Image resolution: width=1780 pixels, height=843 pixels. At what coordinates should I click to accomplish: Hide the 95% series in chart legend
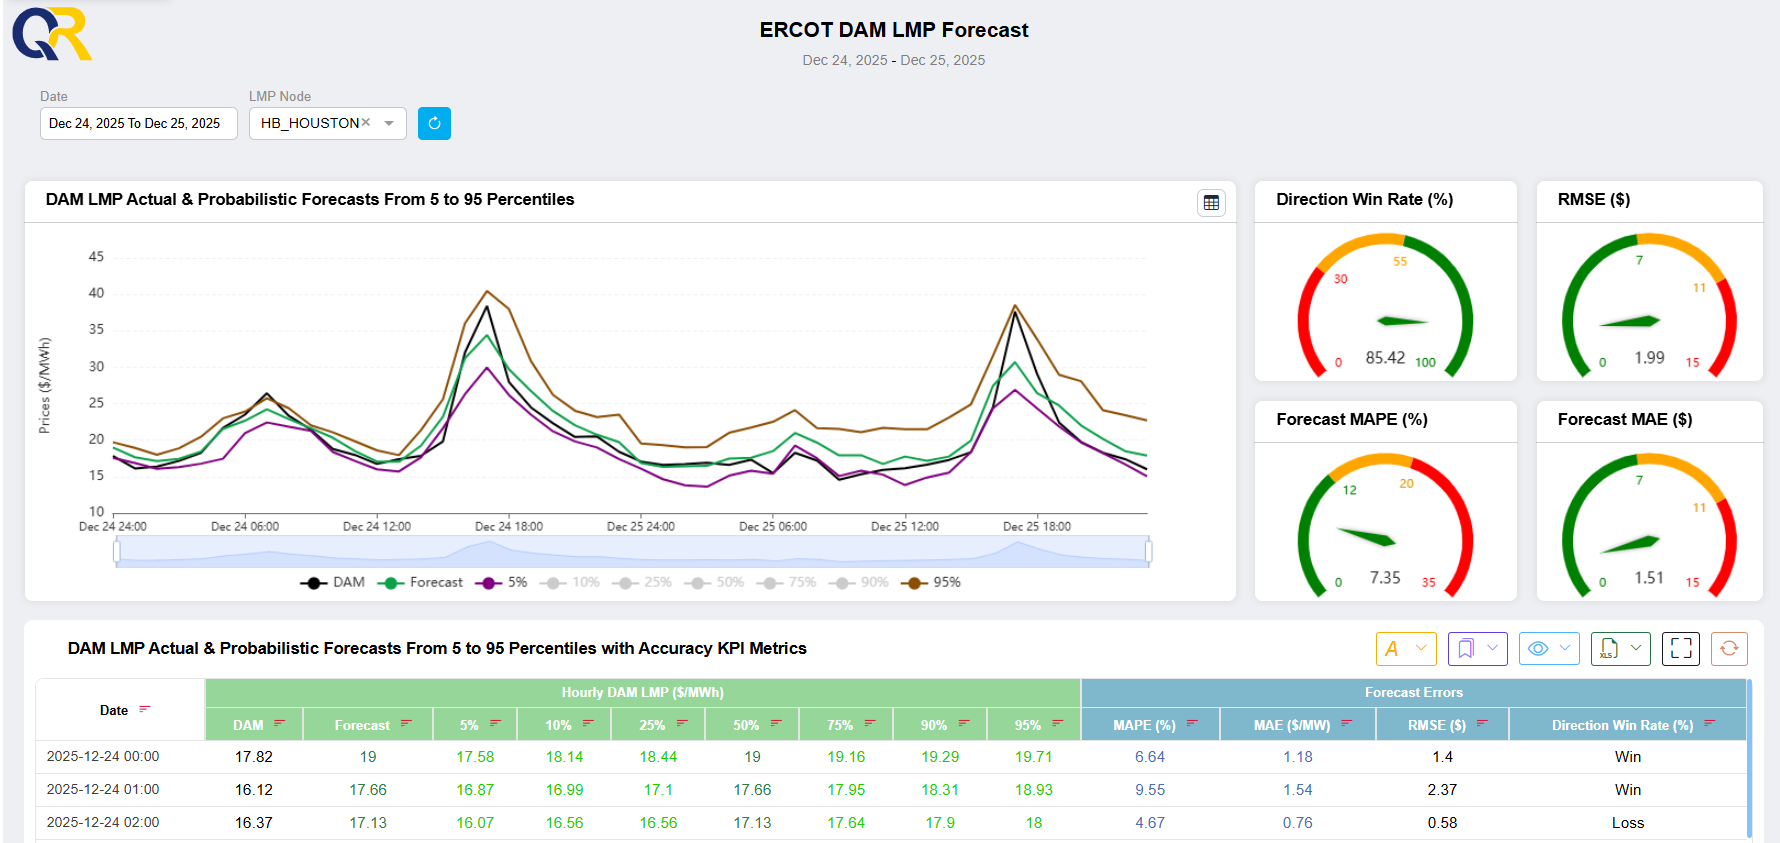tap(931, 582)
